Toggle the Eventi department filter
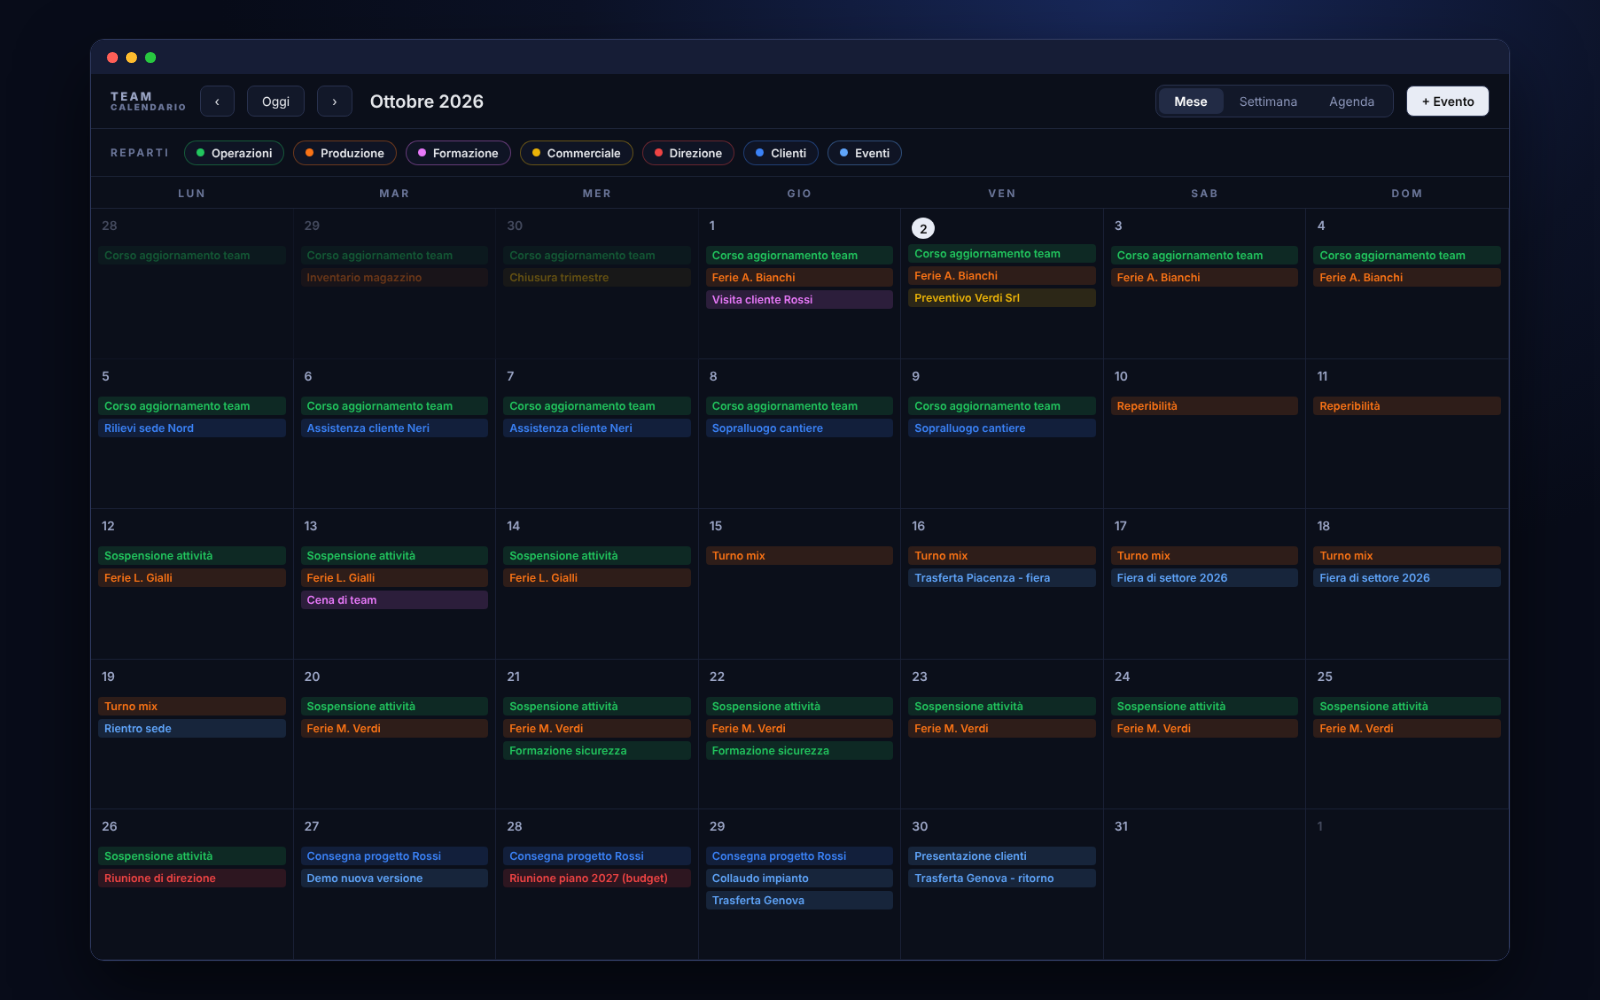The image size is (1600, 1000). coord(865,153)
